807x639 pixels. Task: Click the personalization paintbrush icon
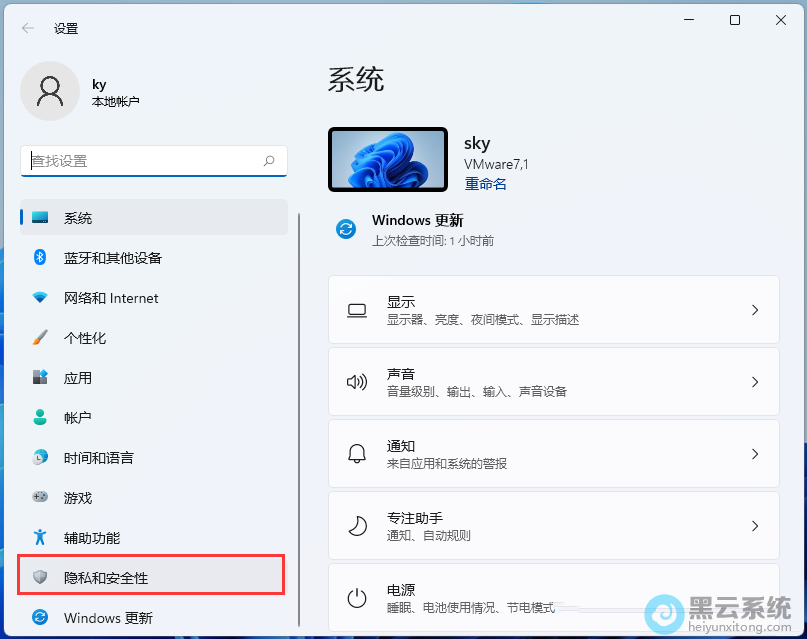(40, 338)
